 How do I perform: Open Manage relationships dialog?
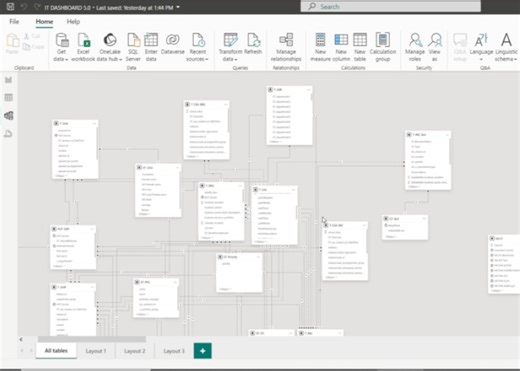286,47
